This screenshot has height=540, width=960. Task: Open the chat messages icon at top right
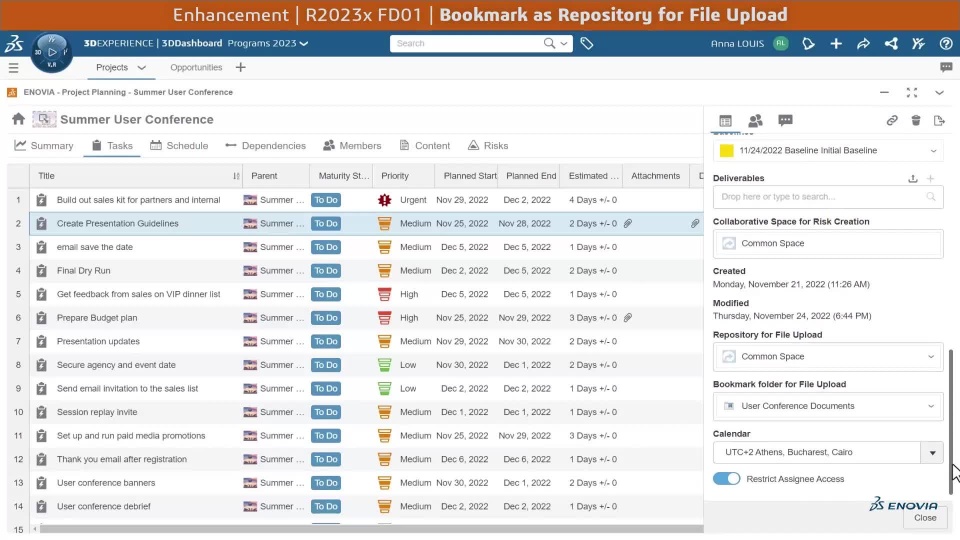pos(946,67)
